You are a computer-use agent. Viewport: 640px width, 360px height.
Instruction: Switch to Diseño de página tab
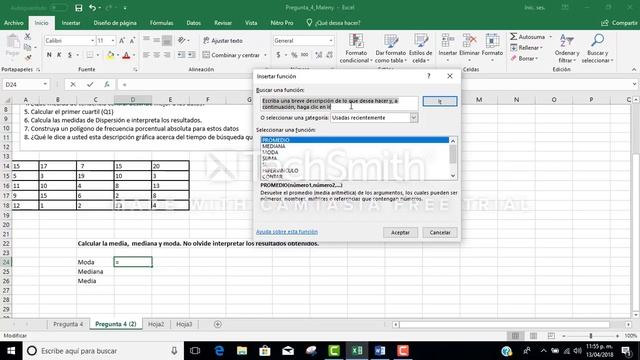click(x=115, y=23)
